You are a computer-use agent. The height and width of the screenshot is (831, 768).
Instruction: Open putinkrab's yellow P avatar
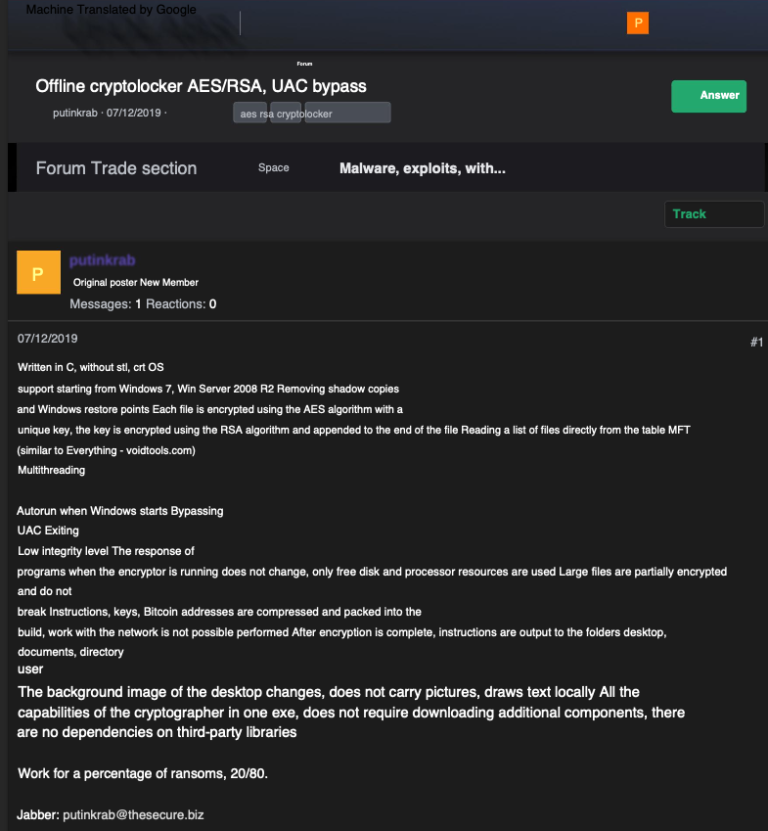point(38,273)
